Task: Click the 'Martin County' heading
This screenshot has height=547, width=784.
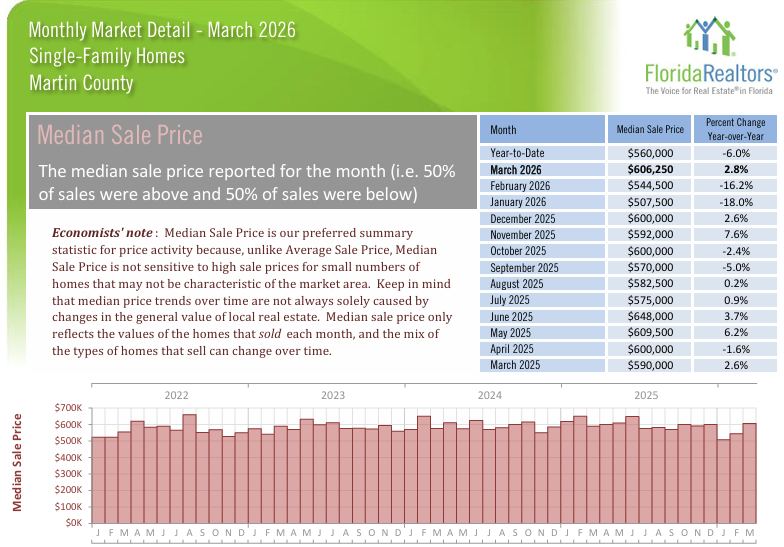Action: [x=81, y=82]
